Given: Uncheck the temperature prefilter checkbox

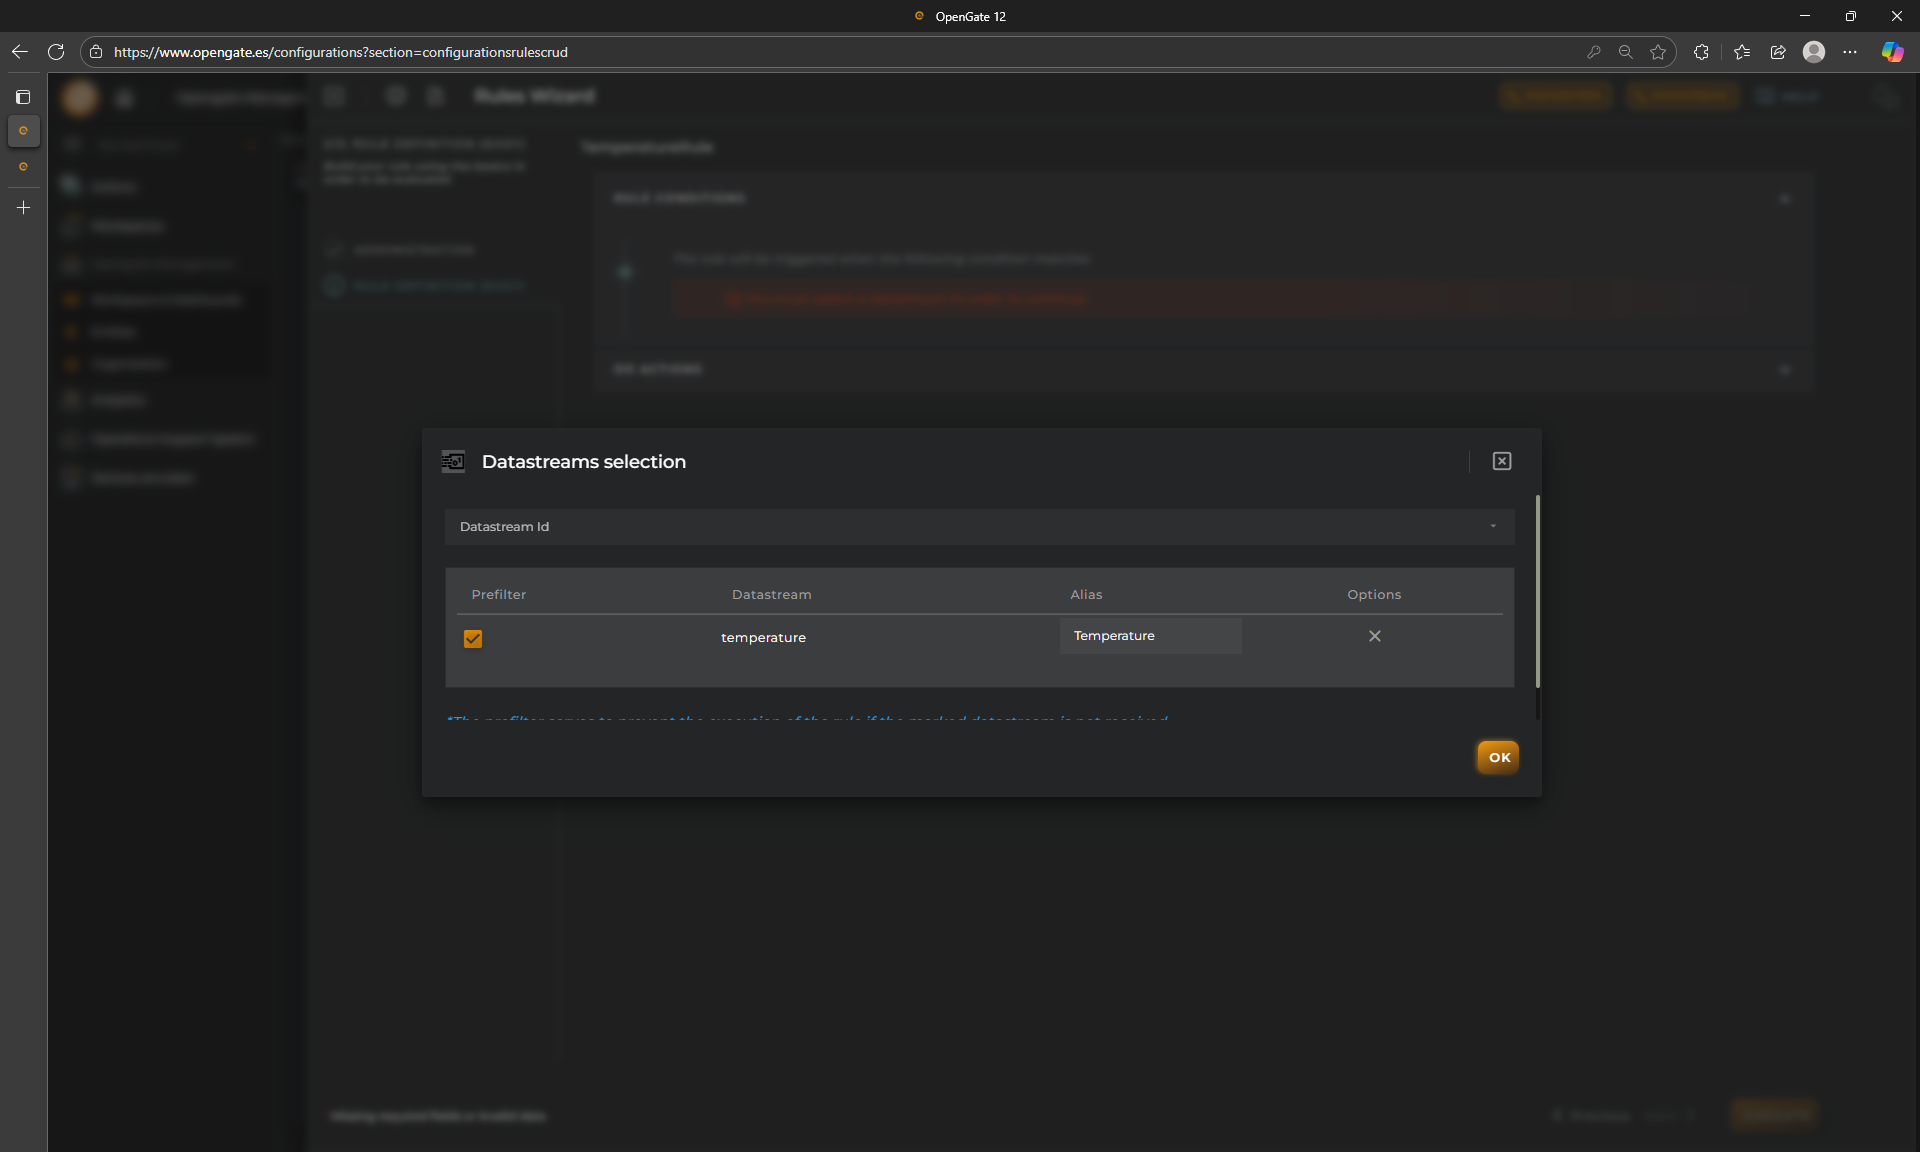Looking at the screenshot, I should click(473, 638).
